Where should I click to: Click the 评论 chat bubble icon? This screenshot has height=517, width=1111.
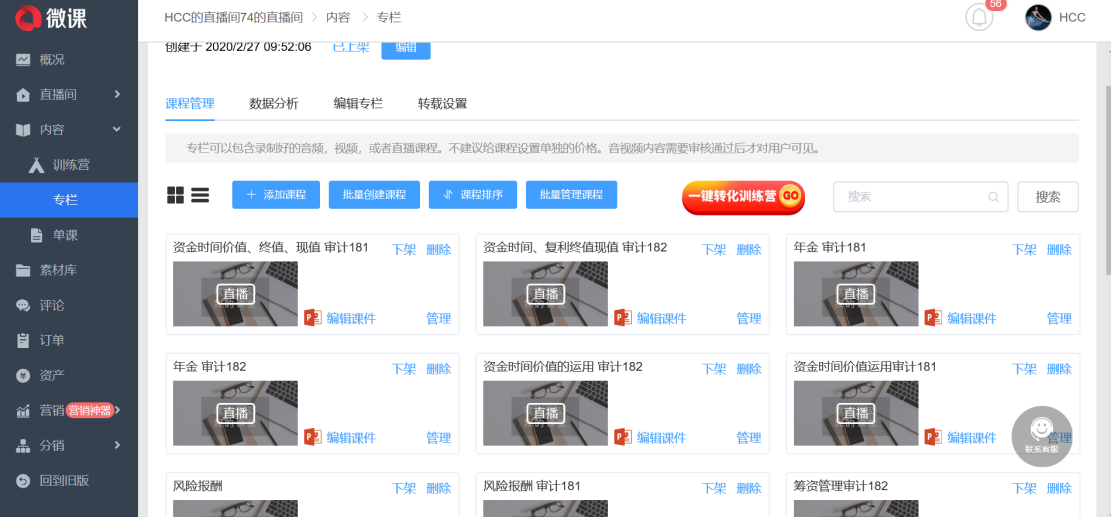click(23, 305)
